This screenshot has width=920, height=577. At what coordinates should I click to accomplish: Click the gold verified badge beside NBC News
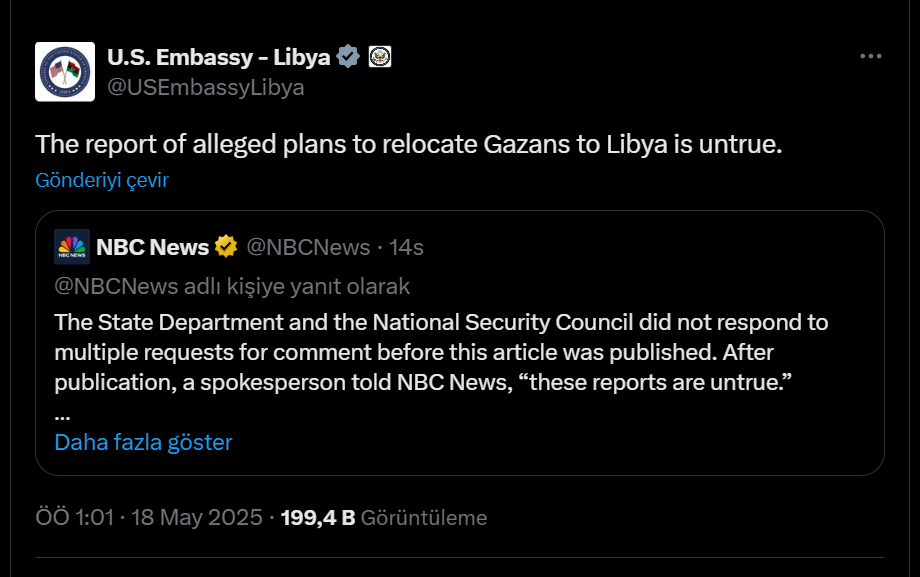click(226, 247)
